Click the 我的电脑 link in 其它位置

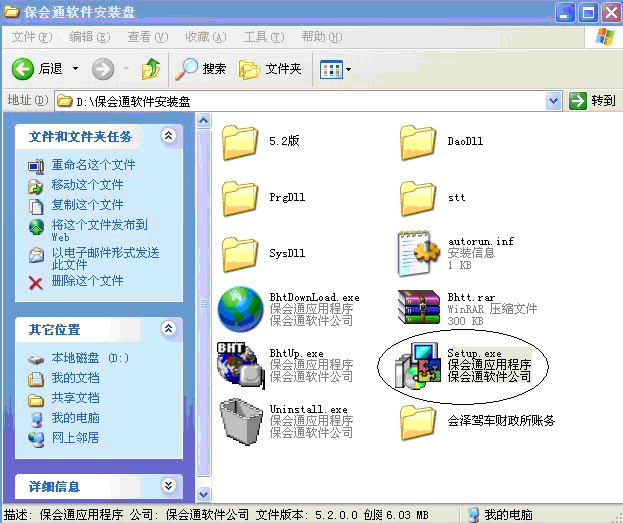click(x=75, y=418)
